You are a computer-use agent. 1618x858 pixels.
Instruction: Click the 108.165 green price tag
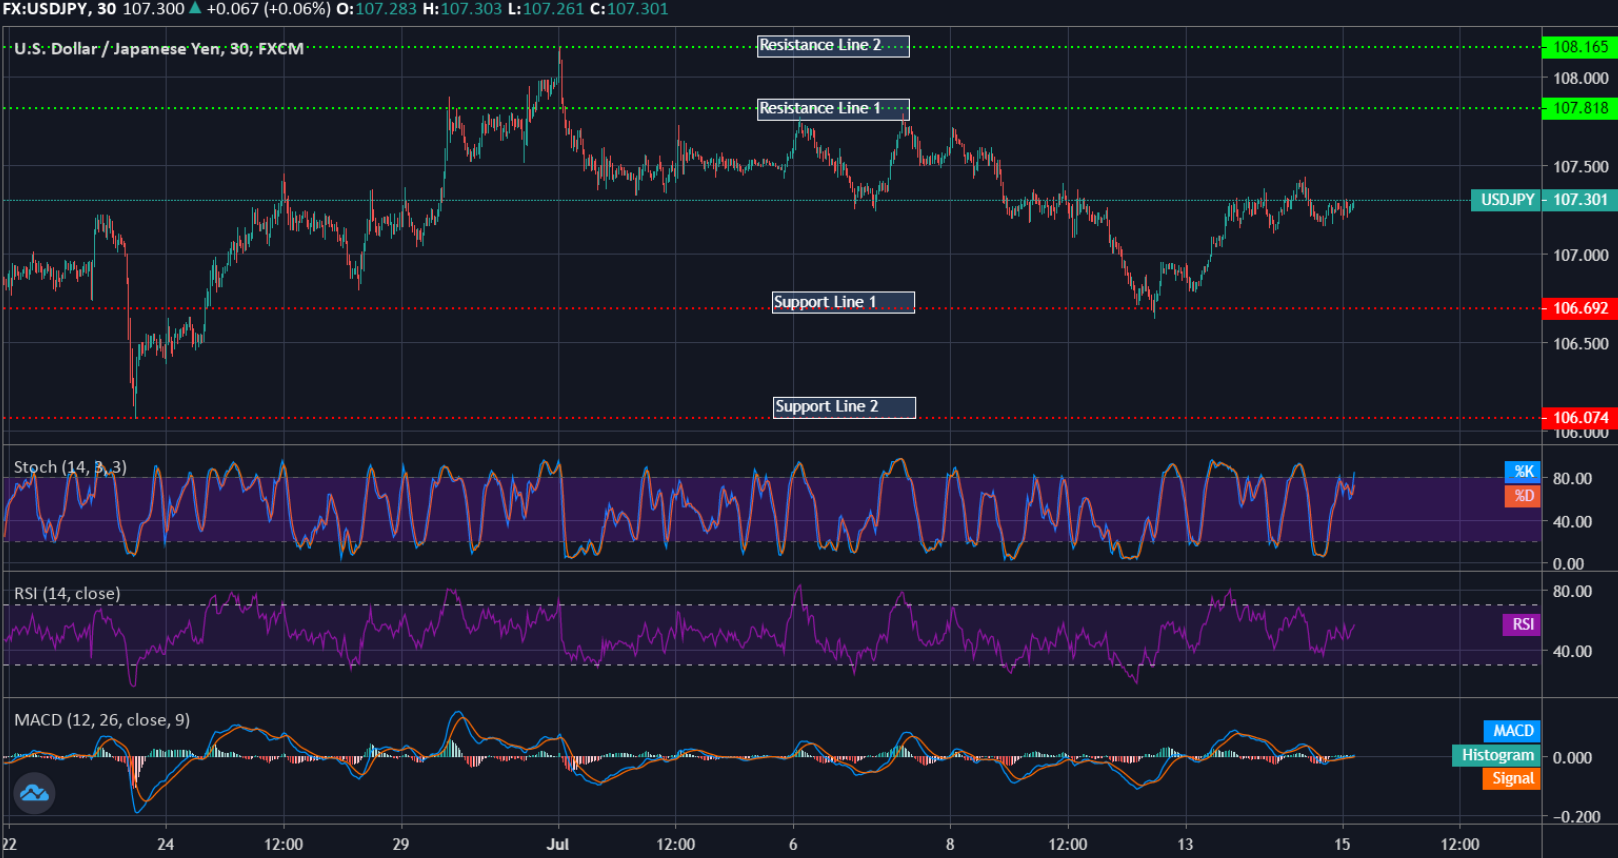pos(1579,47)
